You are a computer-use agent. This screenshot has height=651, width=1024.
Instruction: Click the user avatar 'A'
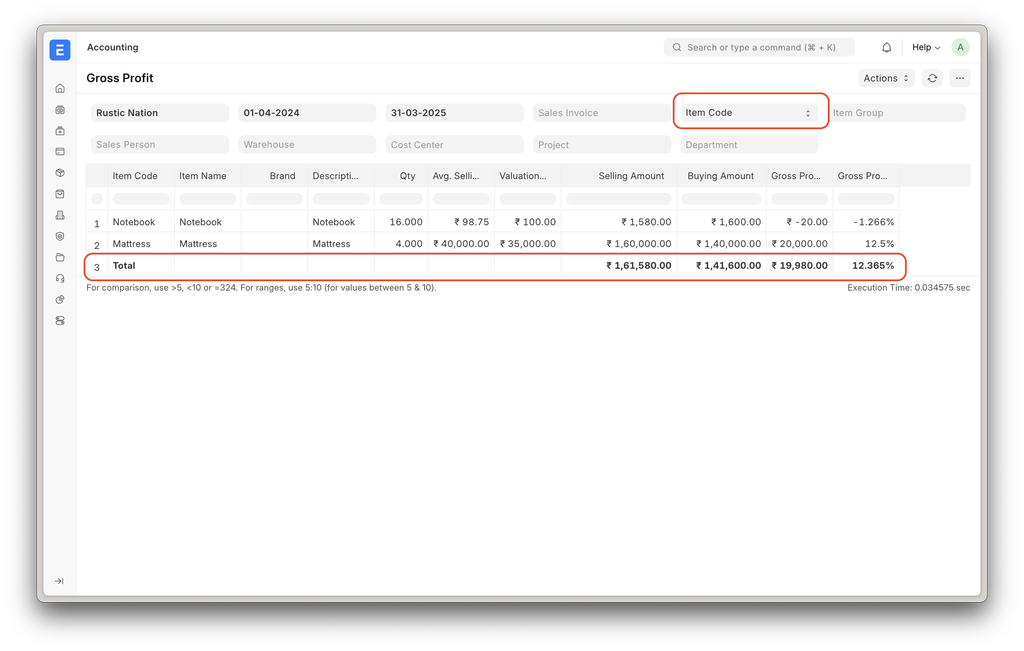[960, 47]
